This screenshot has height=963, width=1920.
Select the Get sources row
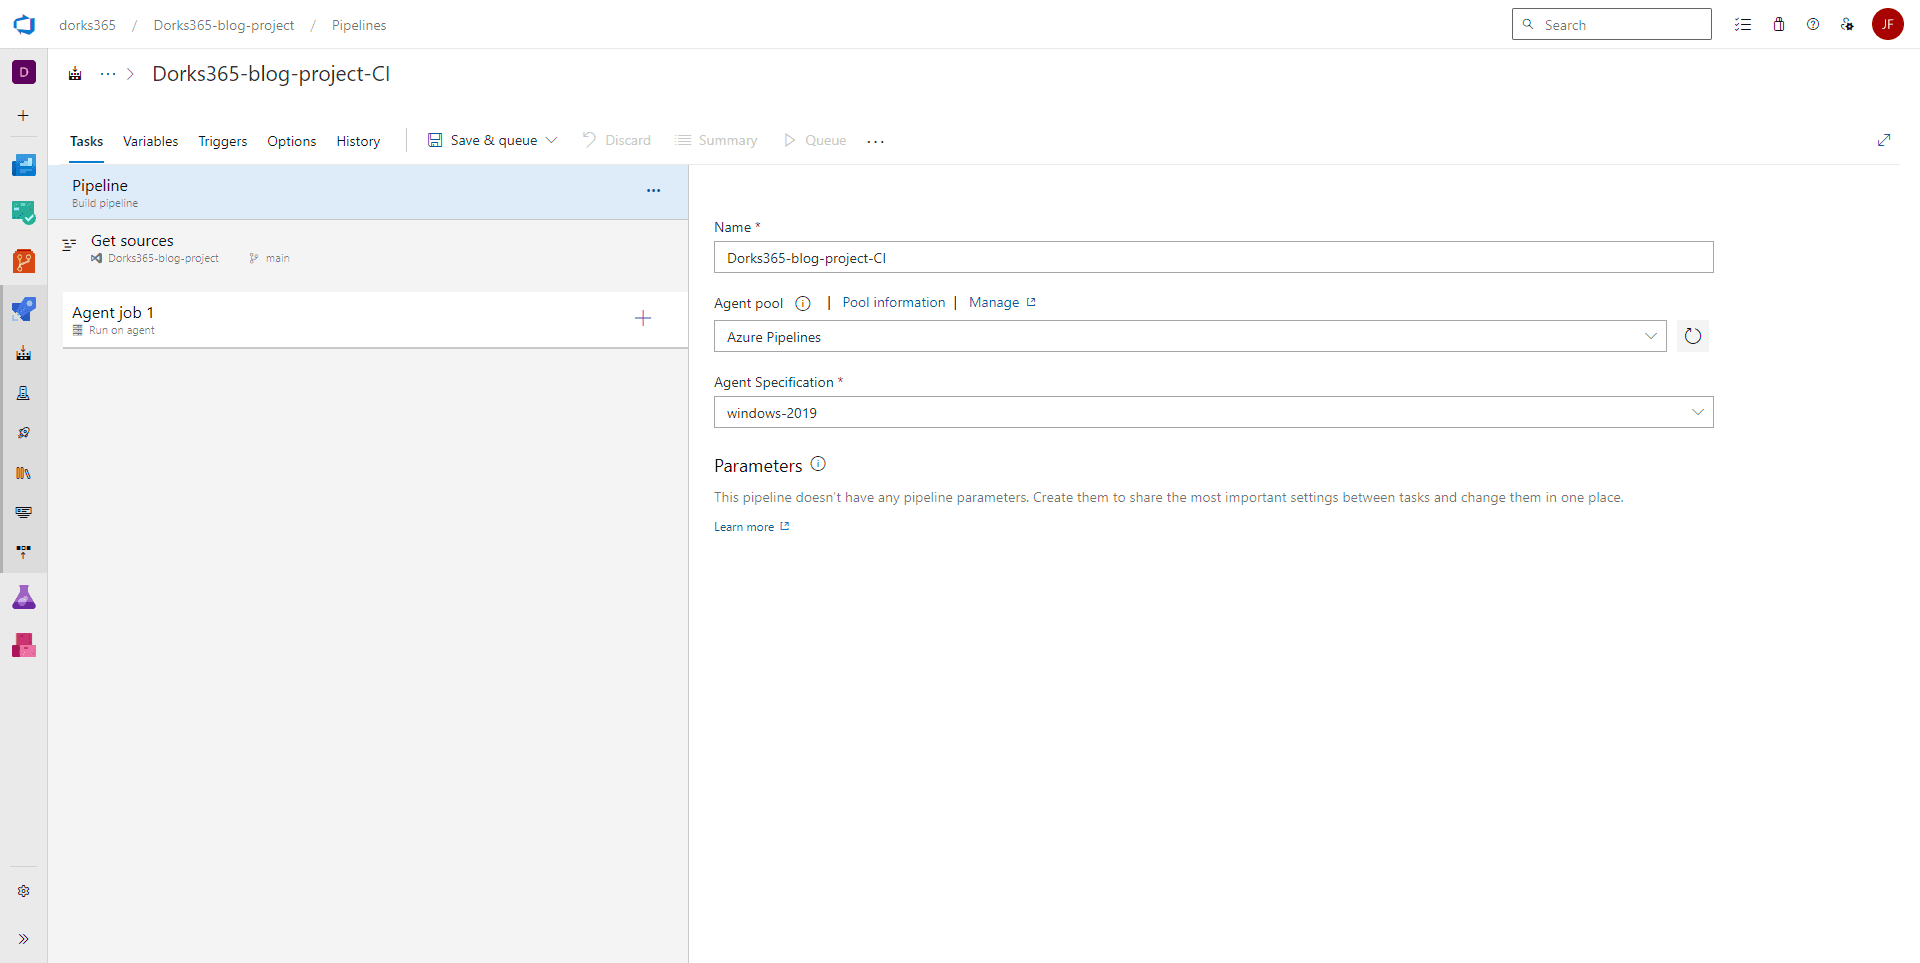pos(368,248)
